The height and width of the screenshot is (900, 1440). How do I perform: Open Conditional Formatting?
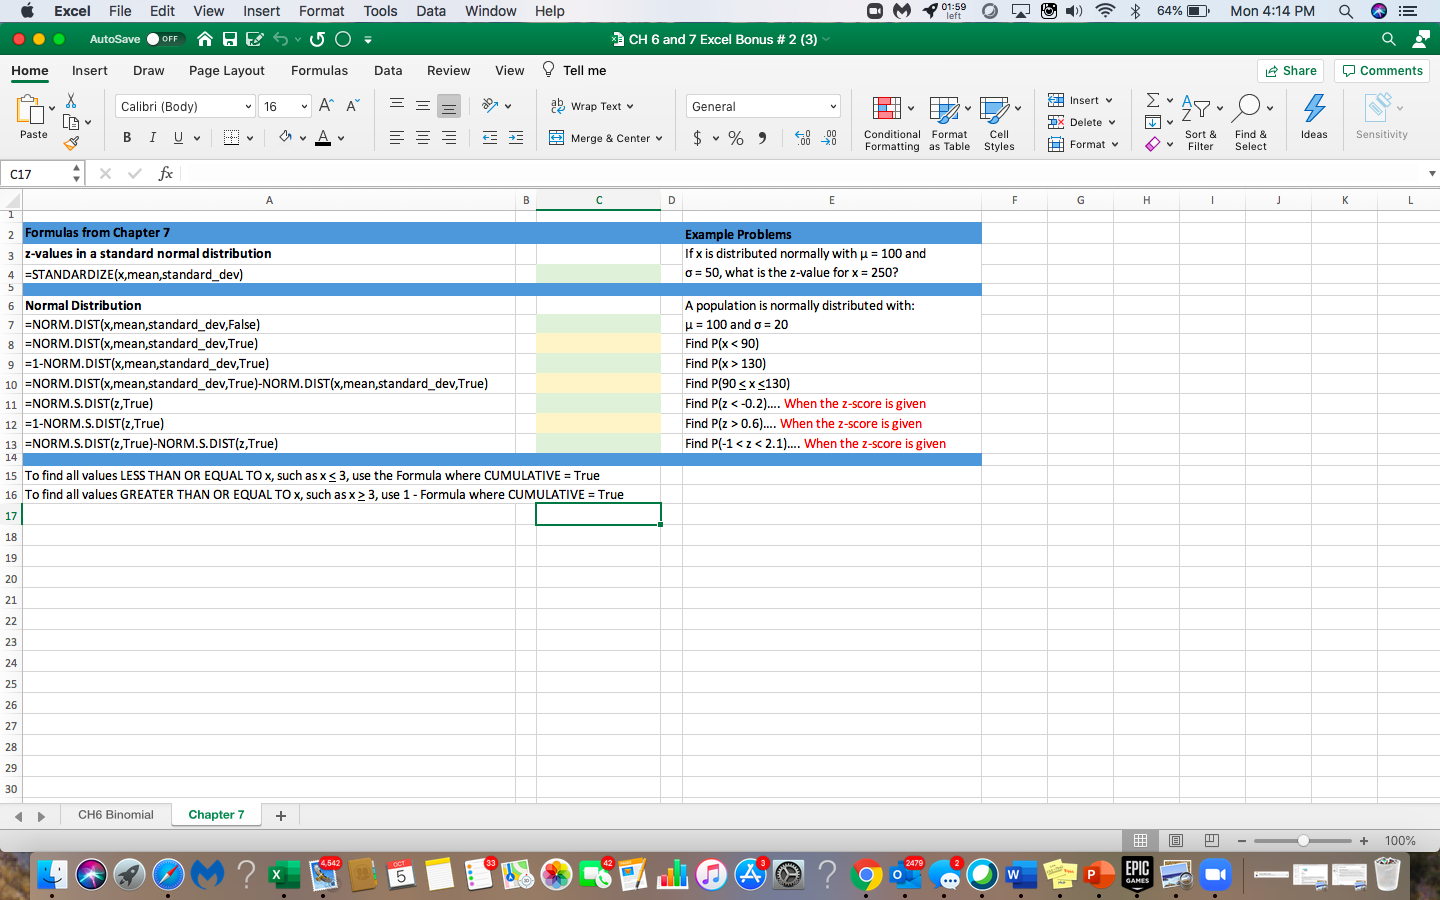coord(892,124)
